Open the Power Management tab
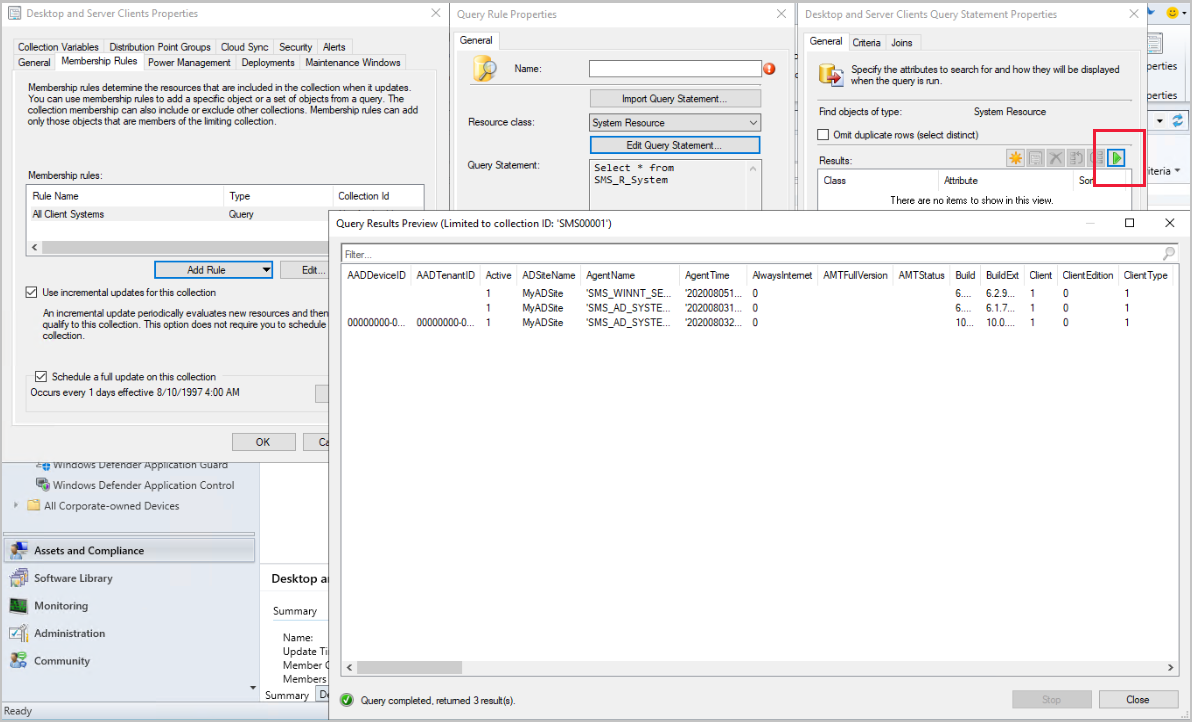The width and height of the screenshot is (1192, 722). click(189, 62)
